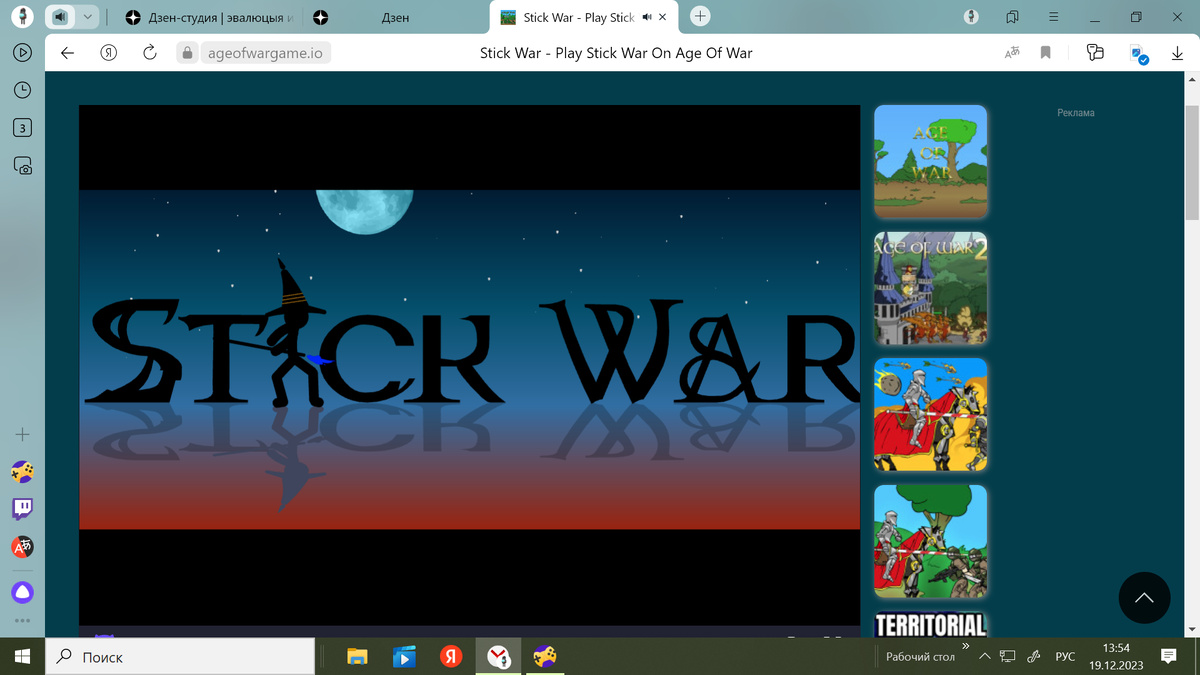Add a sidebar app with the plus icon
The width and height of the screenshot is (1200, 675).
[22, 435]
